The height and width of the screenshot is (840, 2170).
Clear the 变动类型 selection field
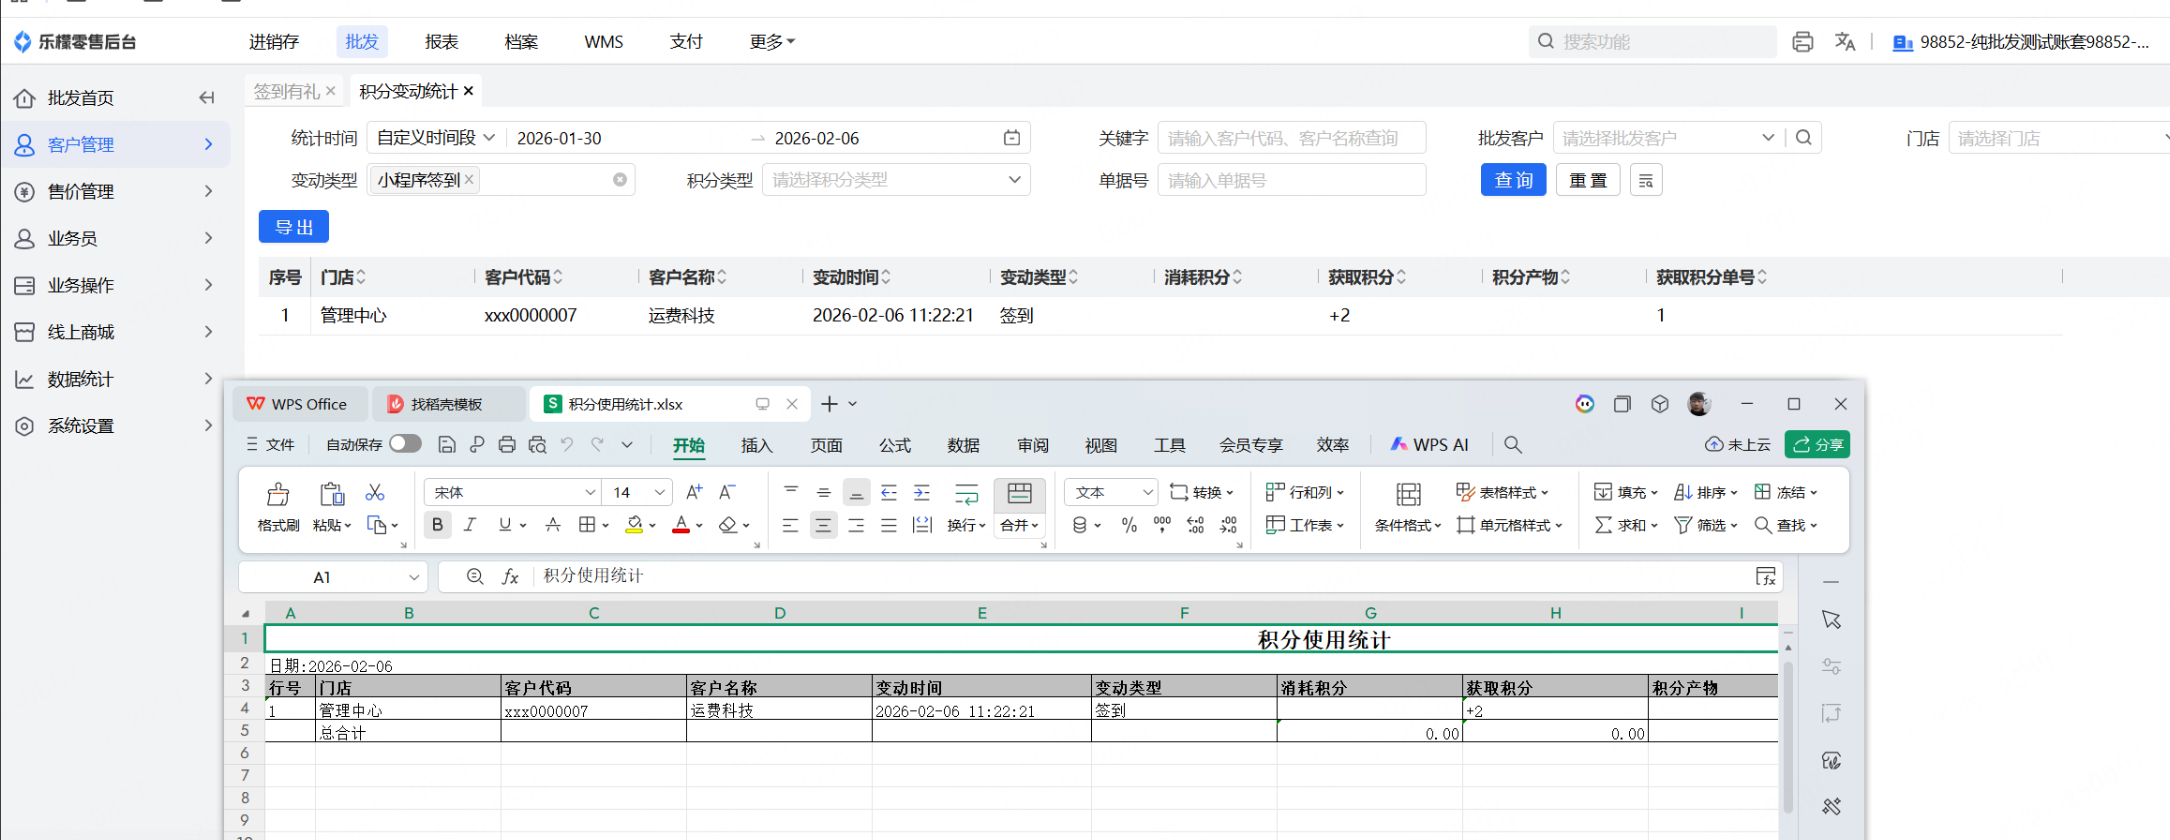tap(620, 180)
